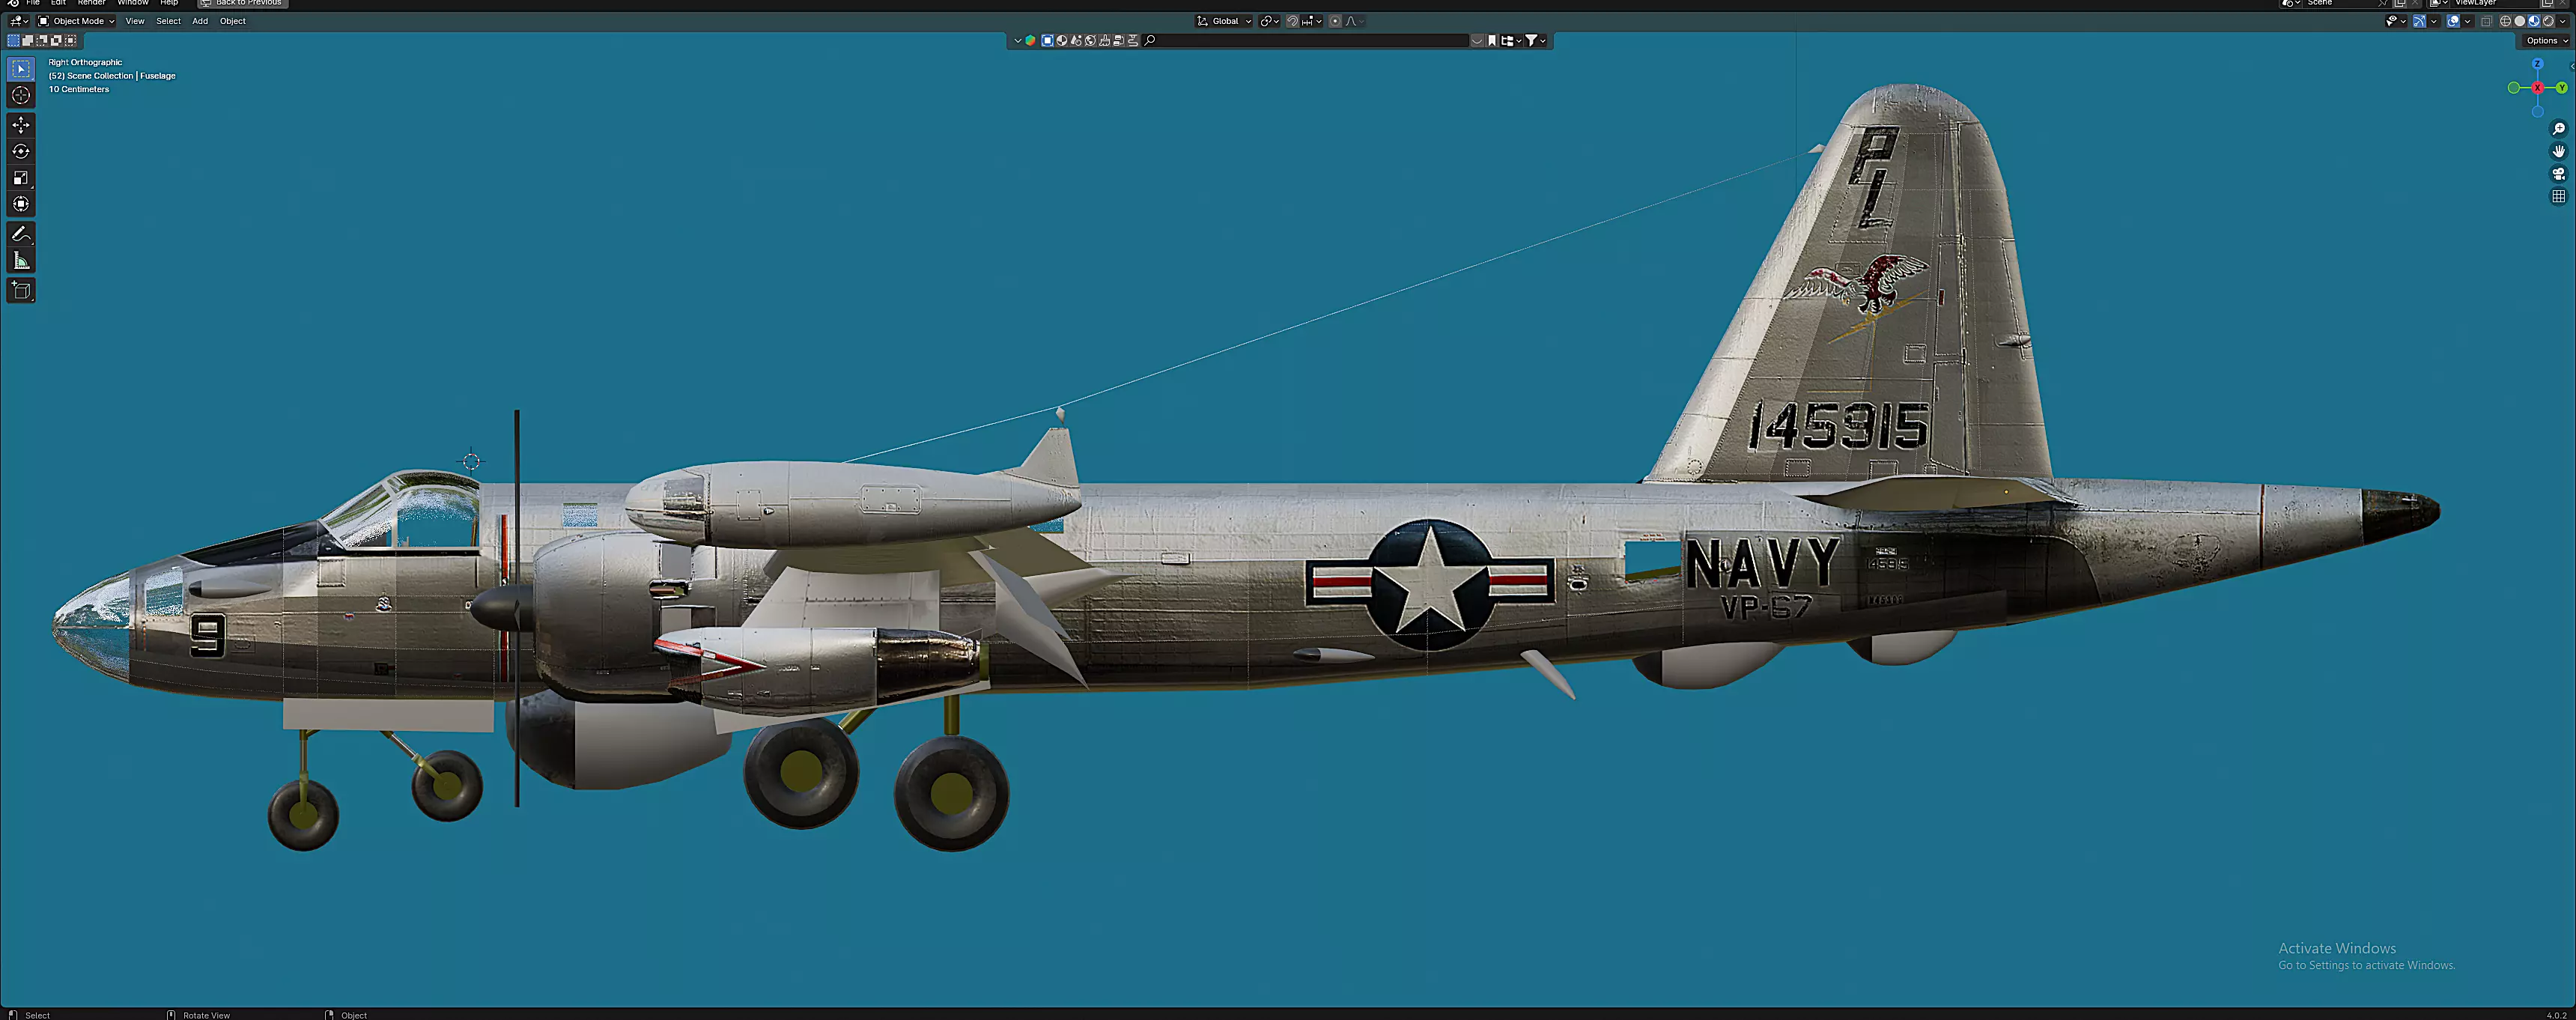Toggle show gizmos
This screenshot has height=1020, width=2576.
click(x=2420, y=21)
